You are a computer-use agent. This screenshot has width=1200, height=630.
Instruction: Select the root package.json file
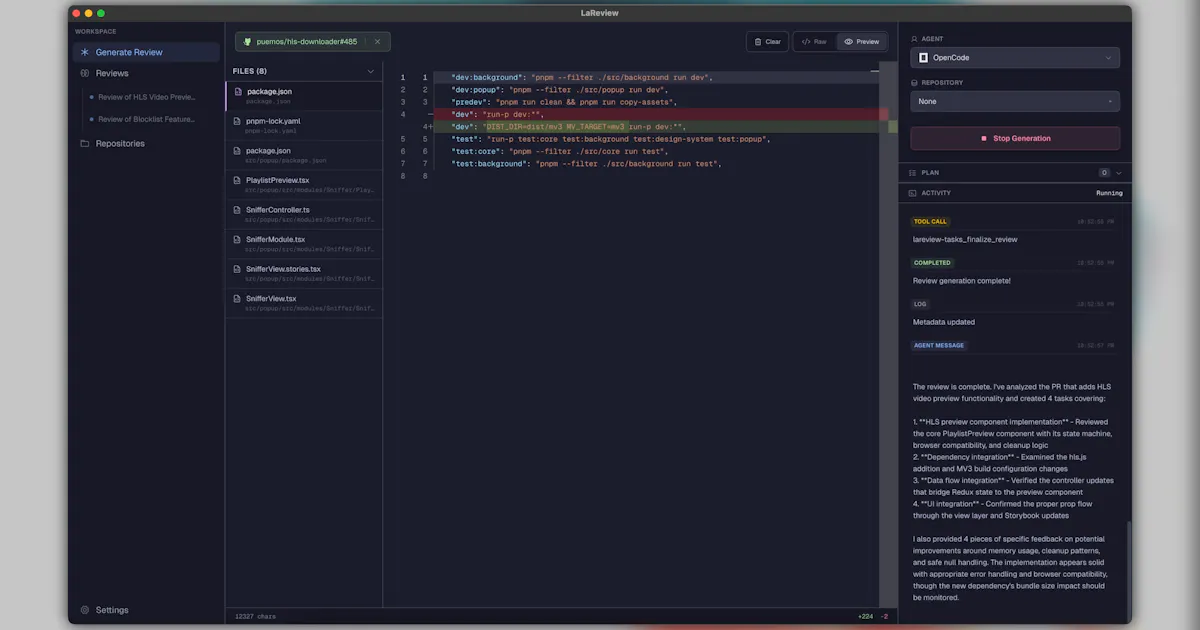[x=304, y=96]
